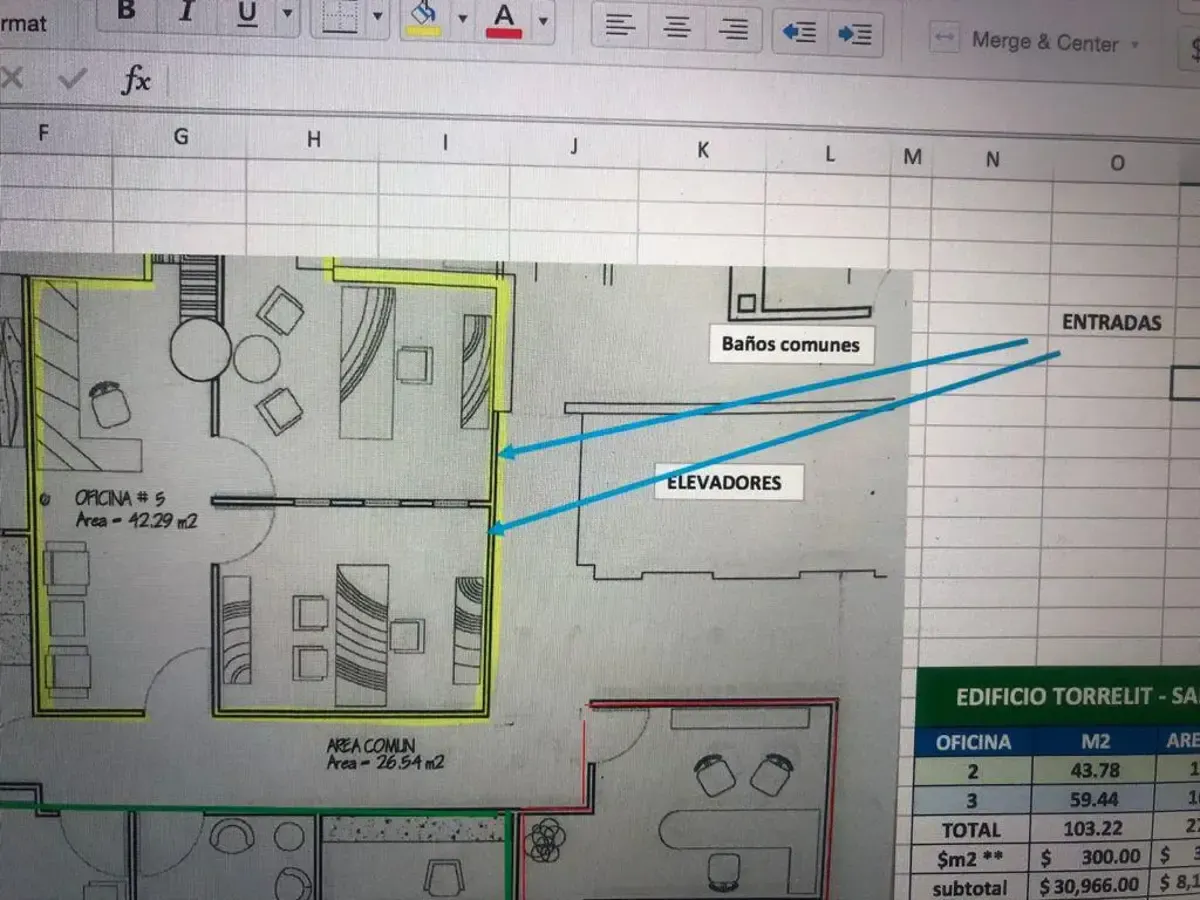
Task: Select column L header
Action: point(829,153)
